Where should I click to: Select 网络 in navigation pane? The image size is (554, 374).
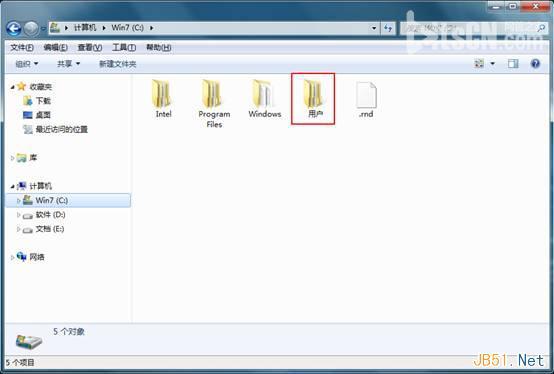pos(37,257)
